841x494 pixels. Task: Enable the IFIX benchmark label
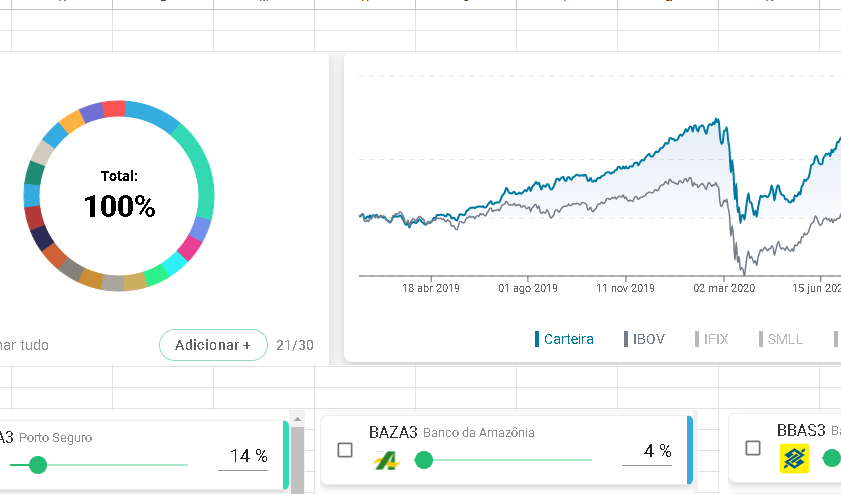[716, 339]
